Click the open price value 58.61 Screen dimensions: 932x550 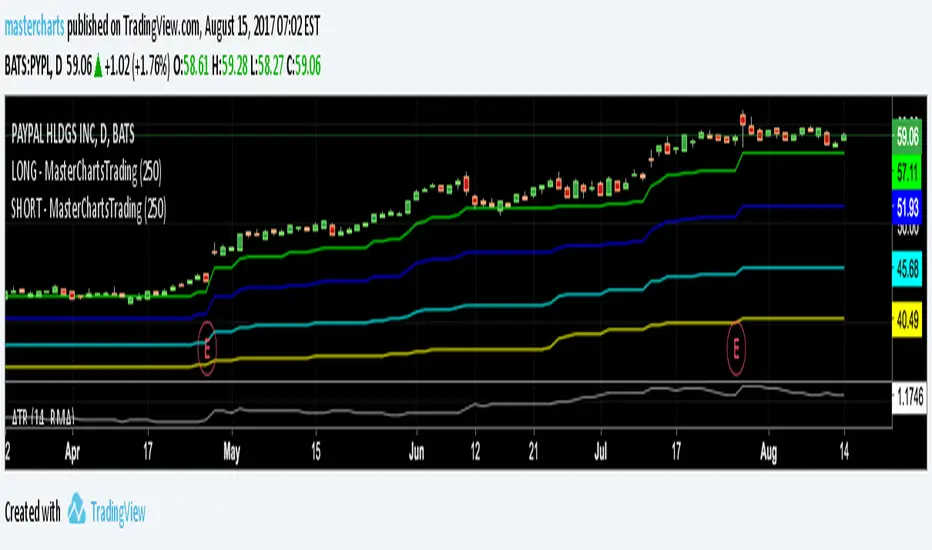[196, 66]
